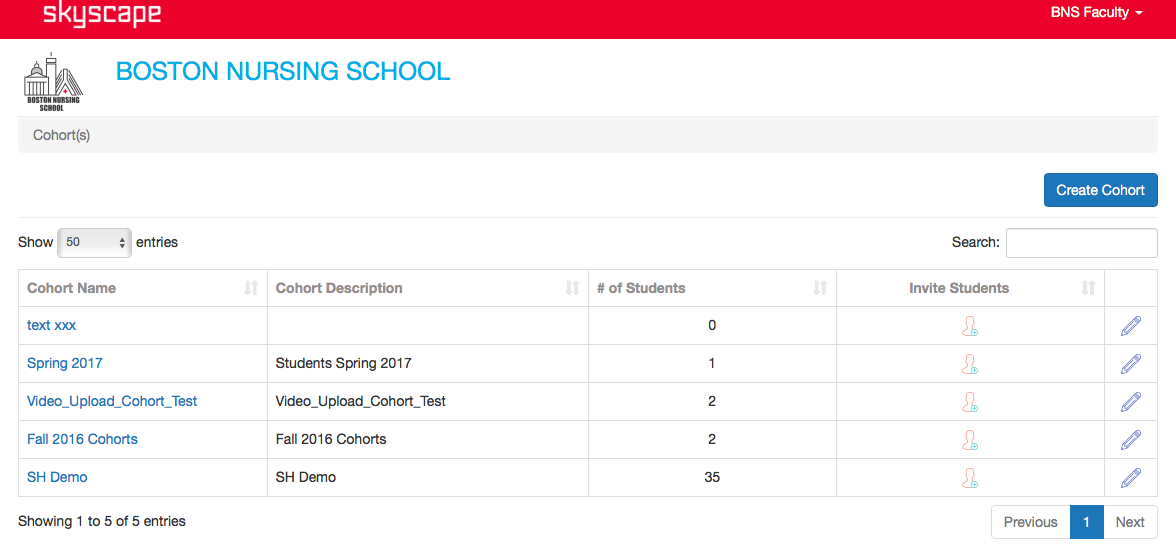Invite students to Video_Upload_Cohort_Test cohort
1176x553 pixels.
(x=970, y=401)
